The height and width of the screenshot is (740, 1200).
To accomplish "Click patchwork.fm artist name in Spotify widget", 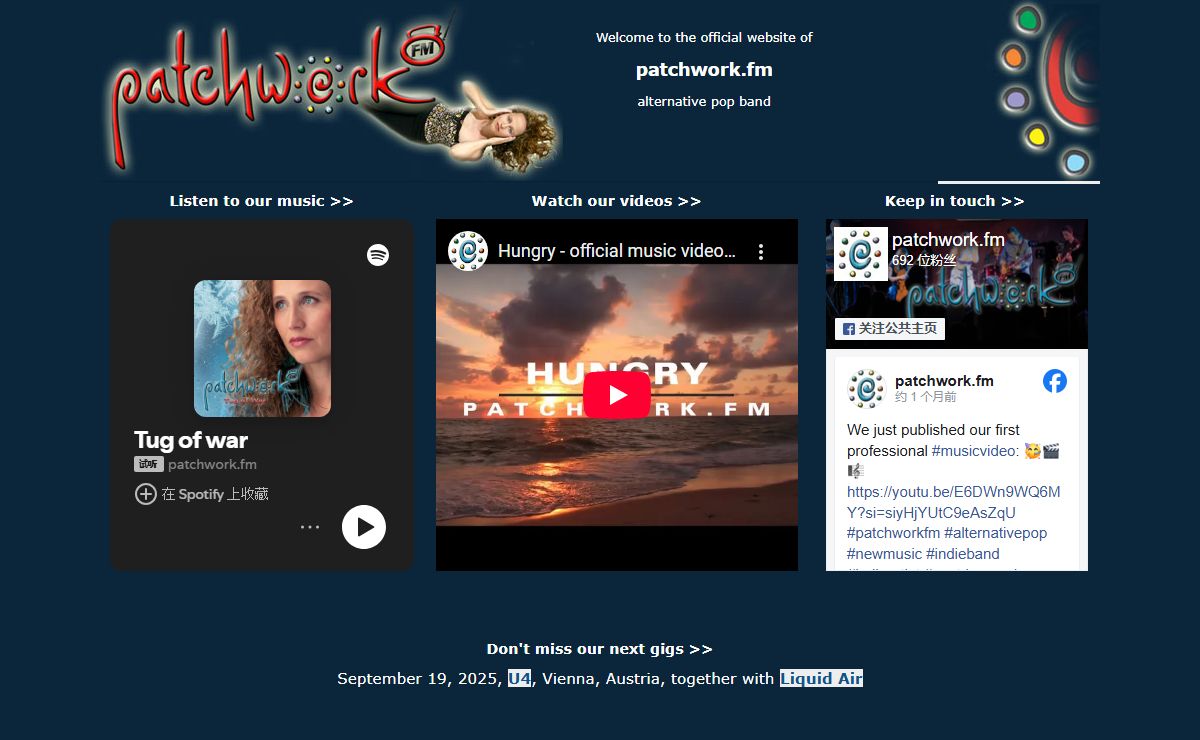I will 212,464.
